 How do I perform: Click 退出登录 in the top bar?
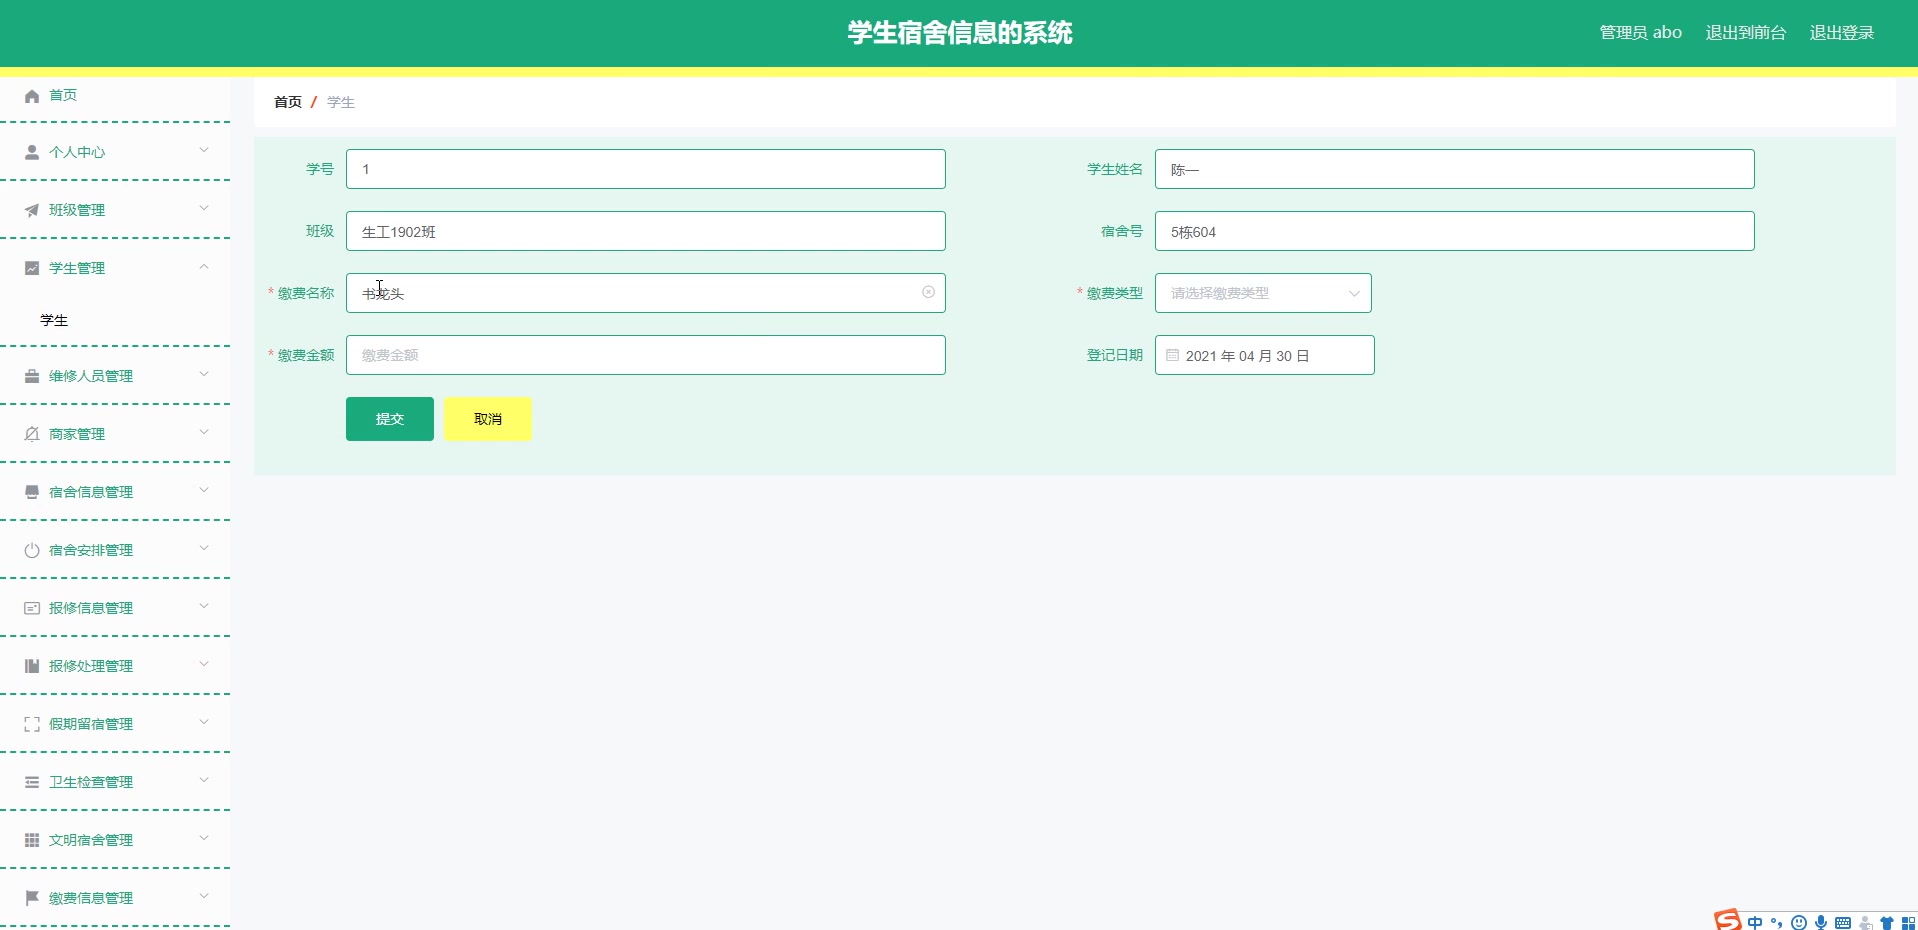click(x=1841, y=32)
